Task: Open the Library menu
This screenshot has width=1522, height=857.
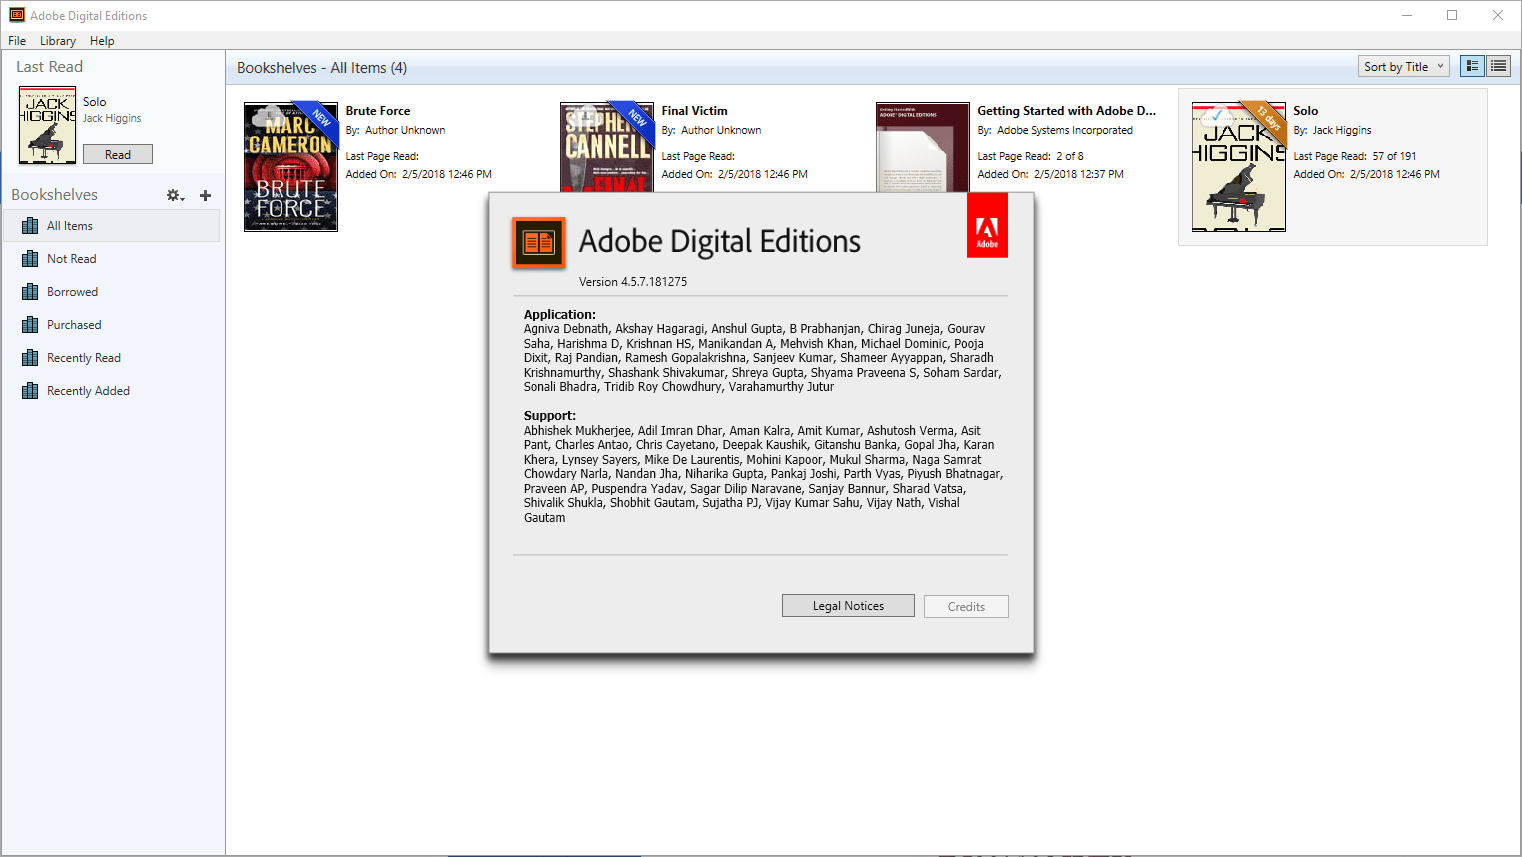Action: pos(58,41)
